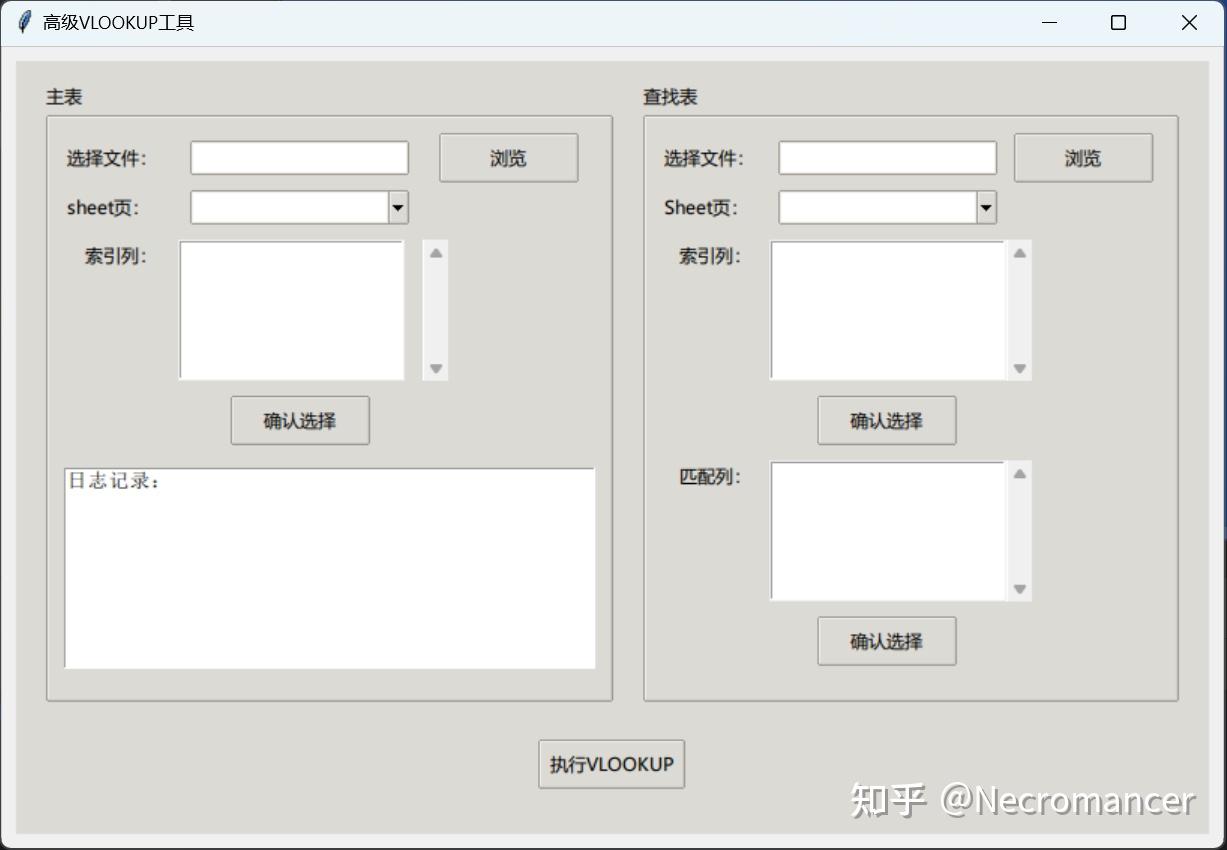Click the 选择文件 input field under 主表
Viewport: 1227px width, 850px height.
[298, 157]
